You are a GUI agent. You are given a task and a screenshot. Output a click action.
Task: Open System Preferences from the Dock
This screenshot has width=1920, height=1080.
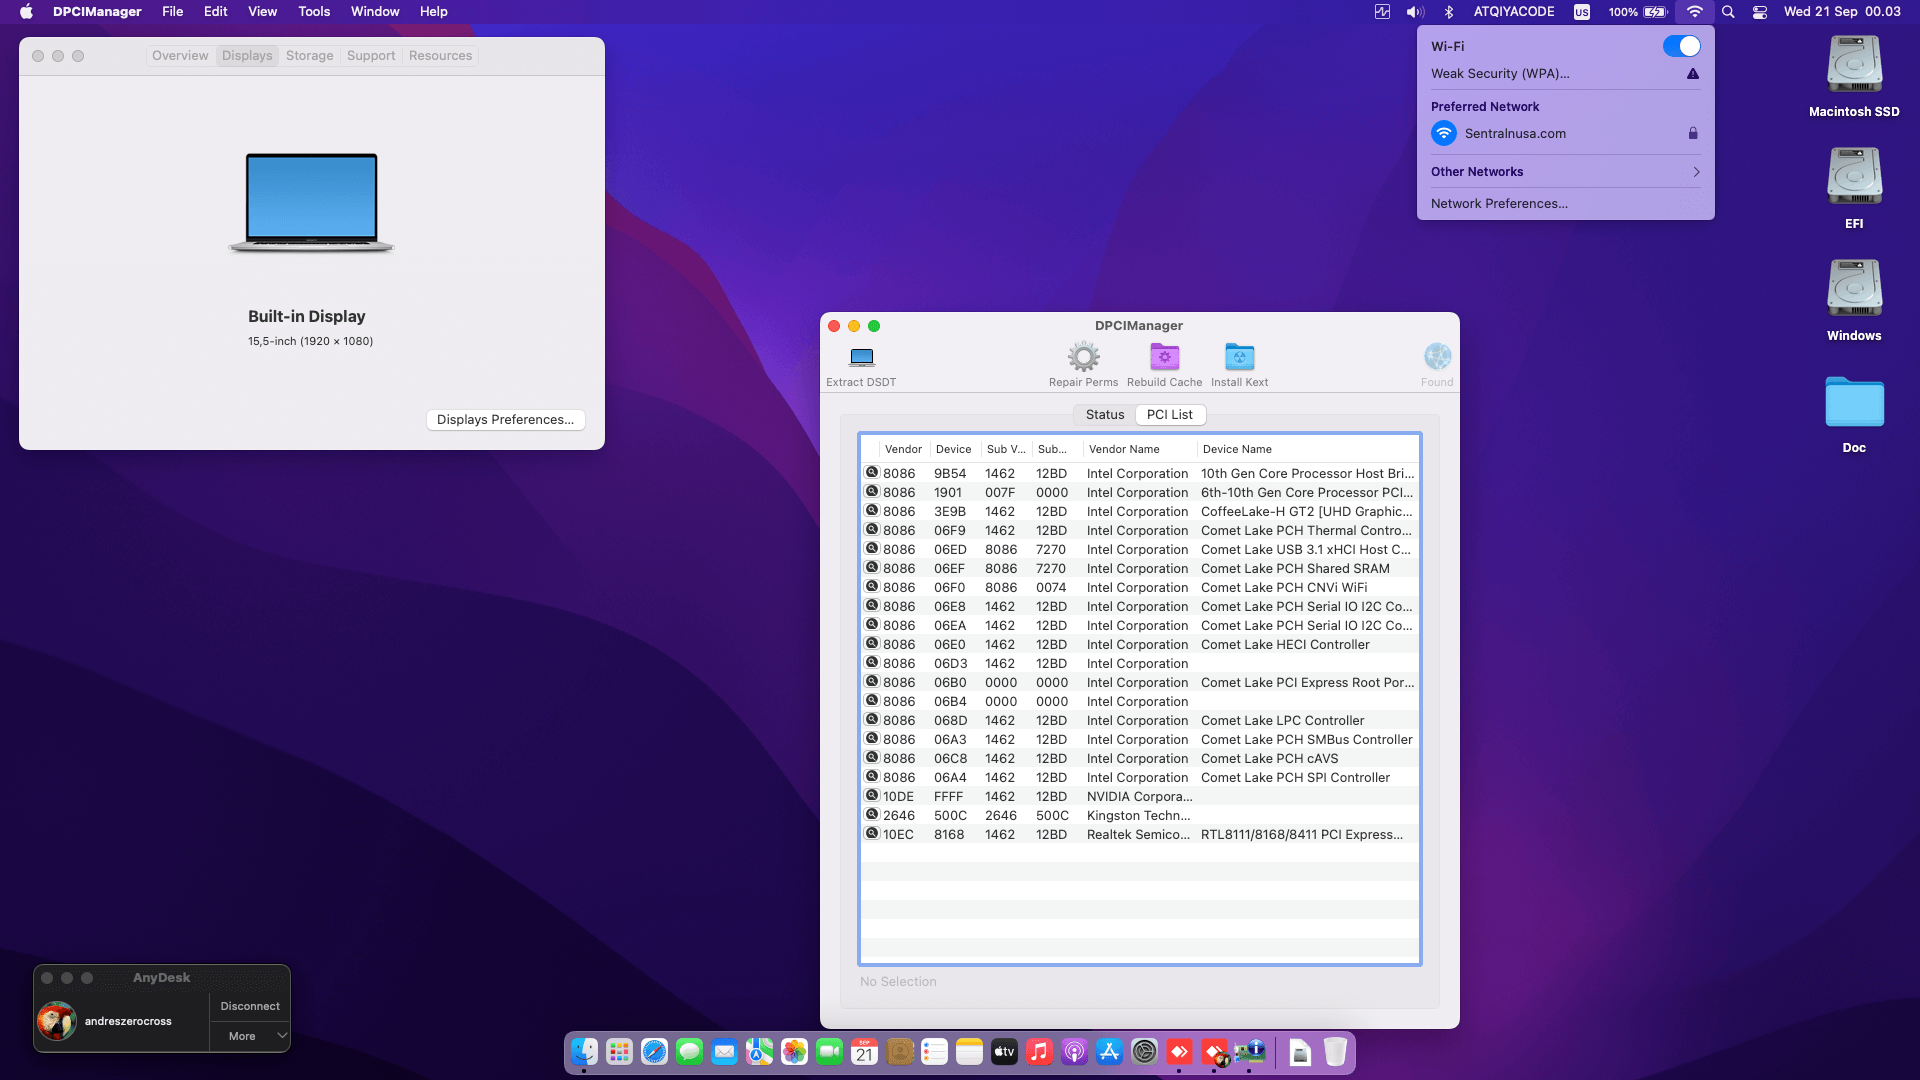[x=1144, y=1052]
